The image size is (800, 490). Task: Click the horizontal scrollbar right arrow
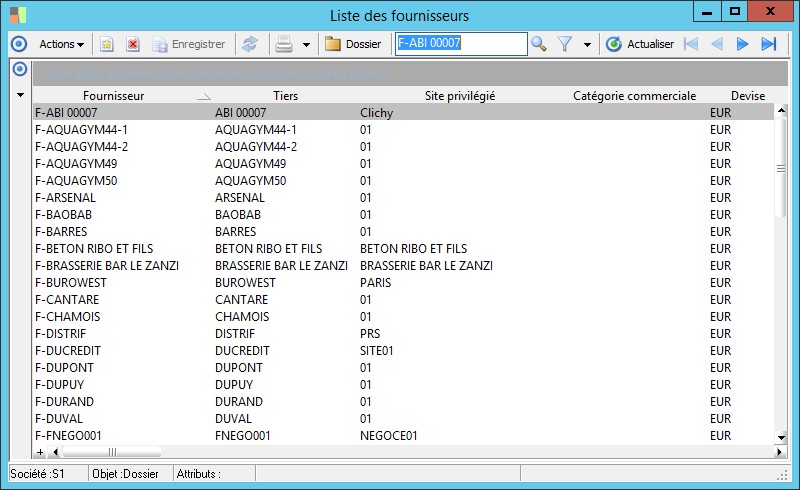(x=779, y=452)
